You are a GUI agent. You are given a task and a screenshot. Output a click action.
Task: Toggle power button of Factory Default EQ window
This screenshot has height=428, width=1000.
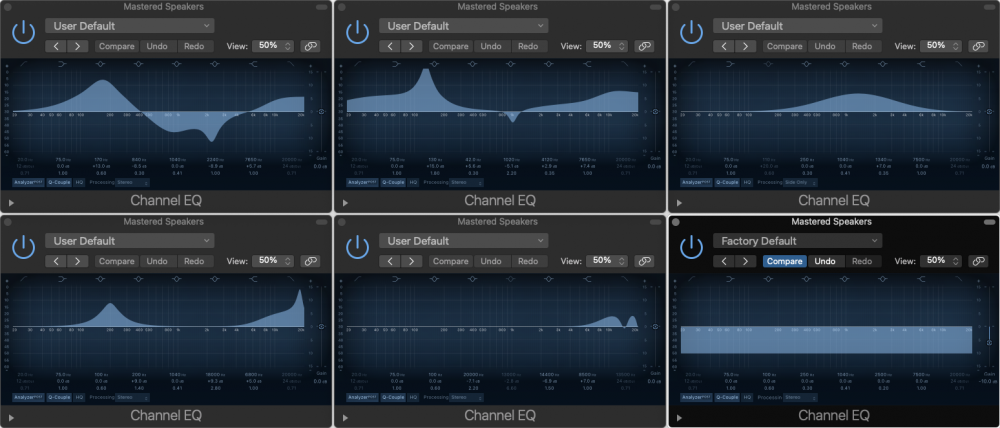691,247
